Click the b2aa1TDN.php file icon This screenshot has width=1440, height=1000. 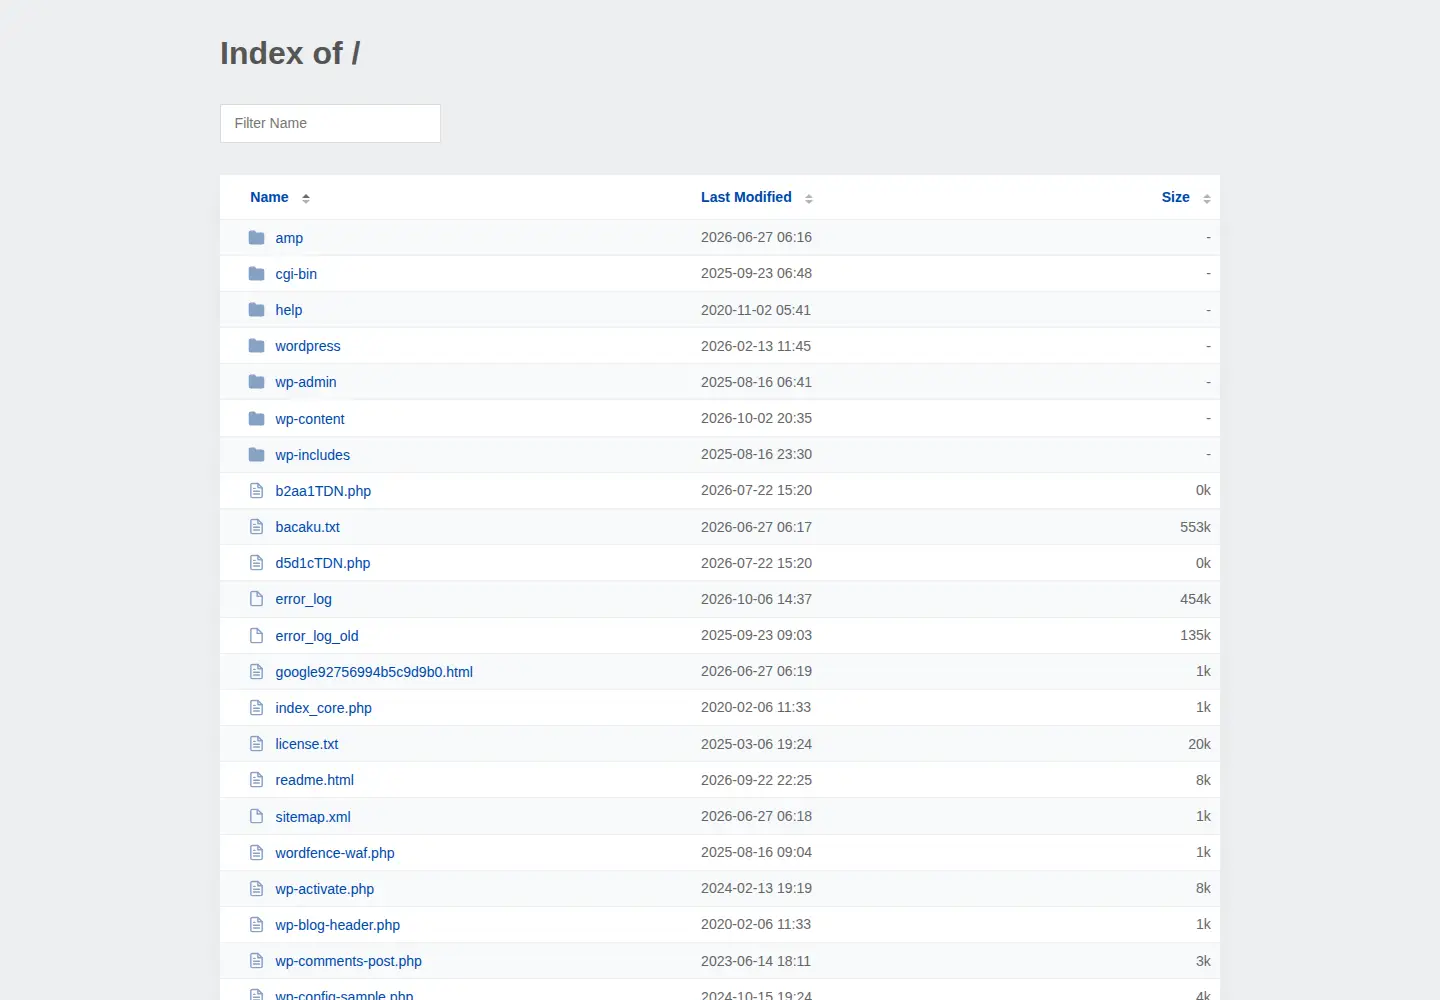[257, 491]
